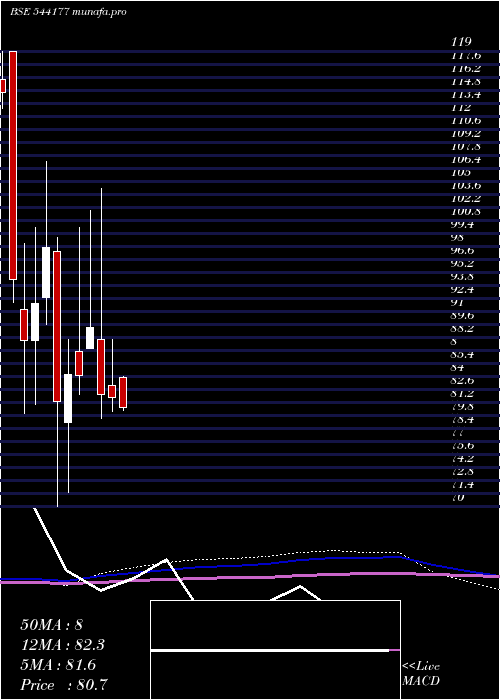Click the 109.2 price level label
Viewport: 500px width, 700px height.
point(466,133)
